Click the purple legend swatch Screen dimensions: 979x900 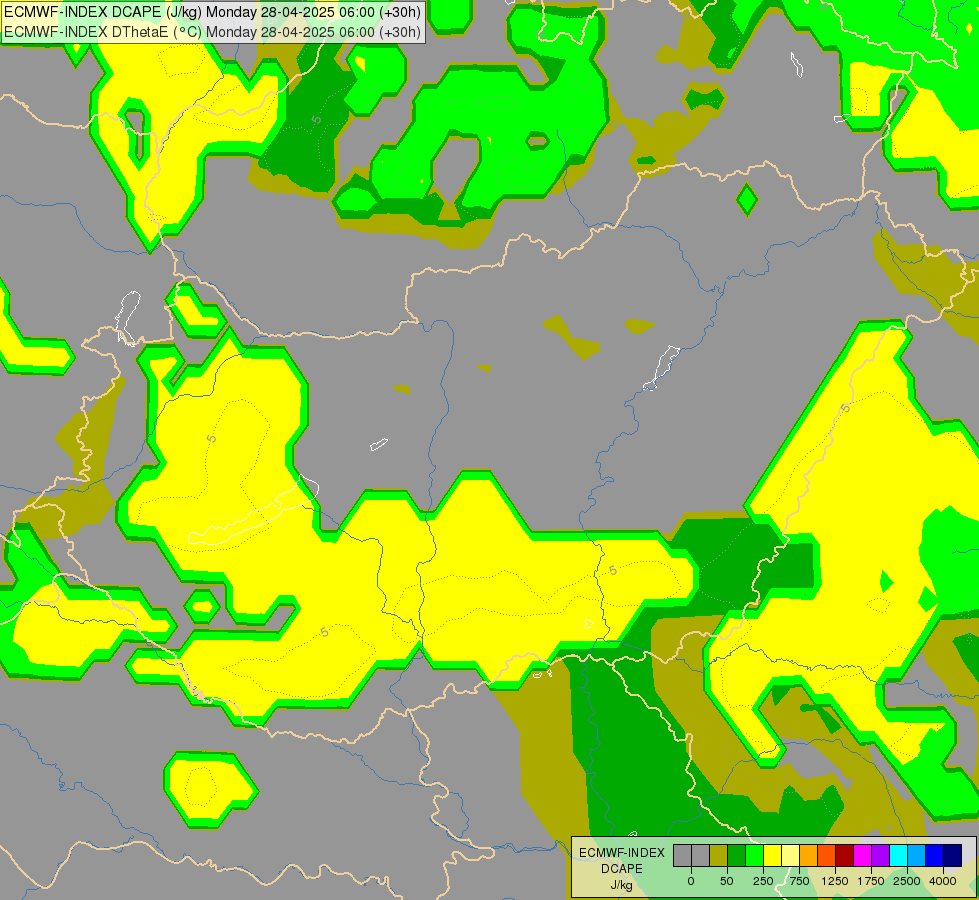(880, 855)
